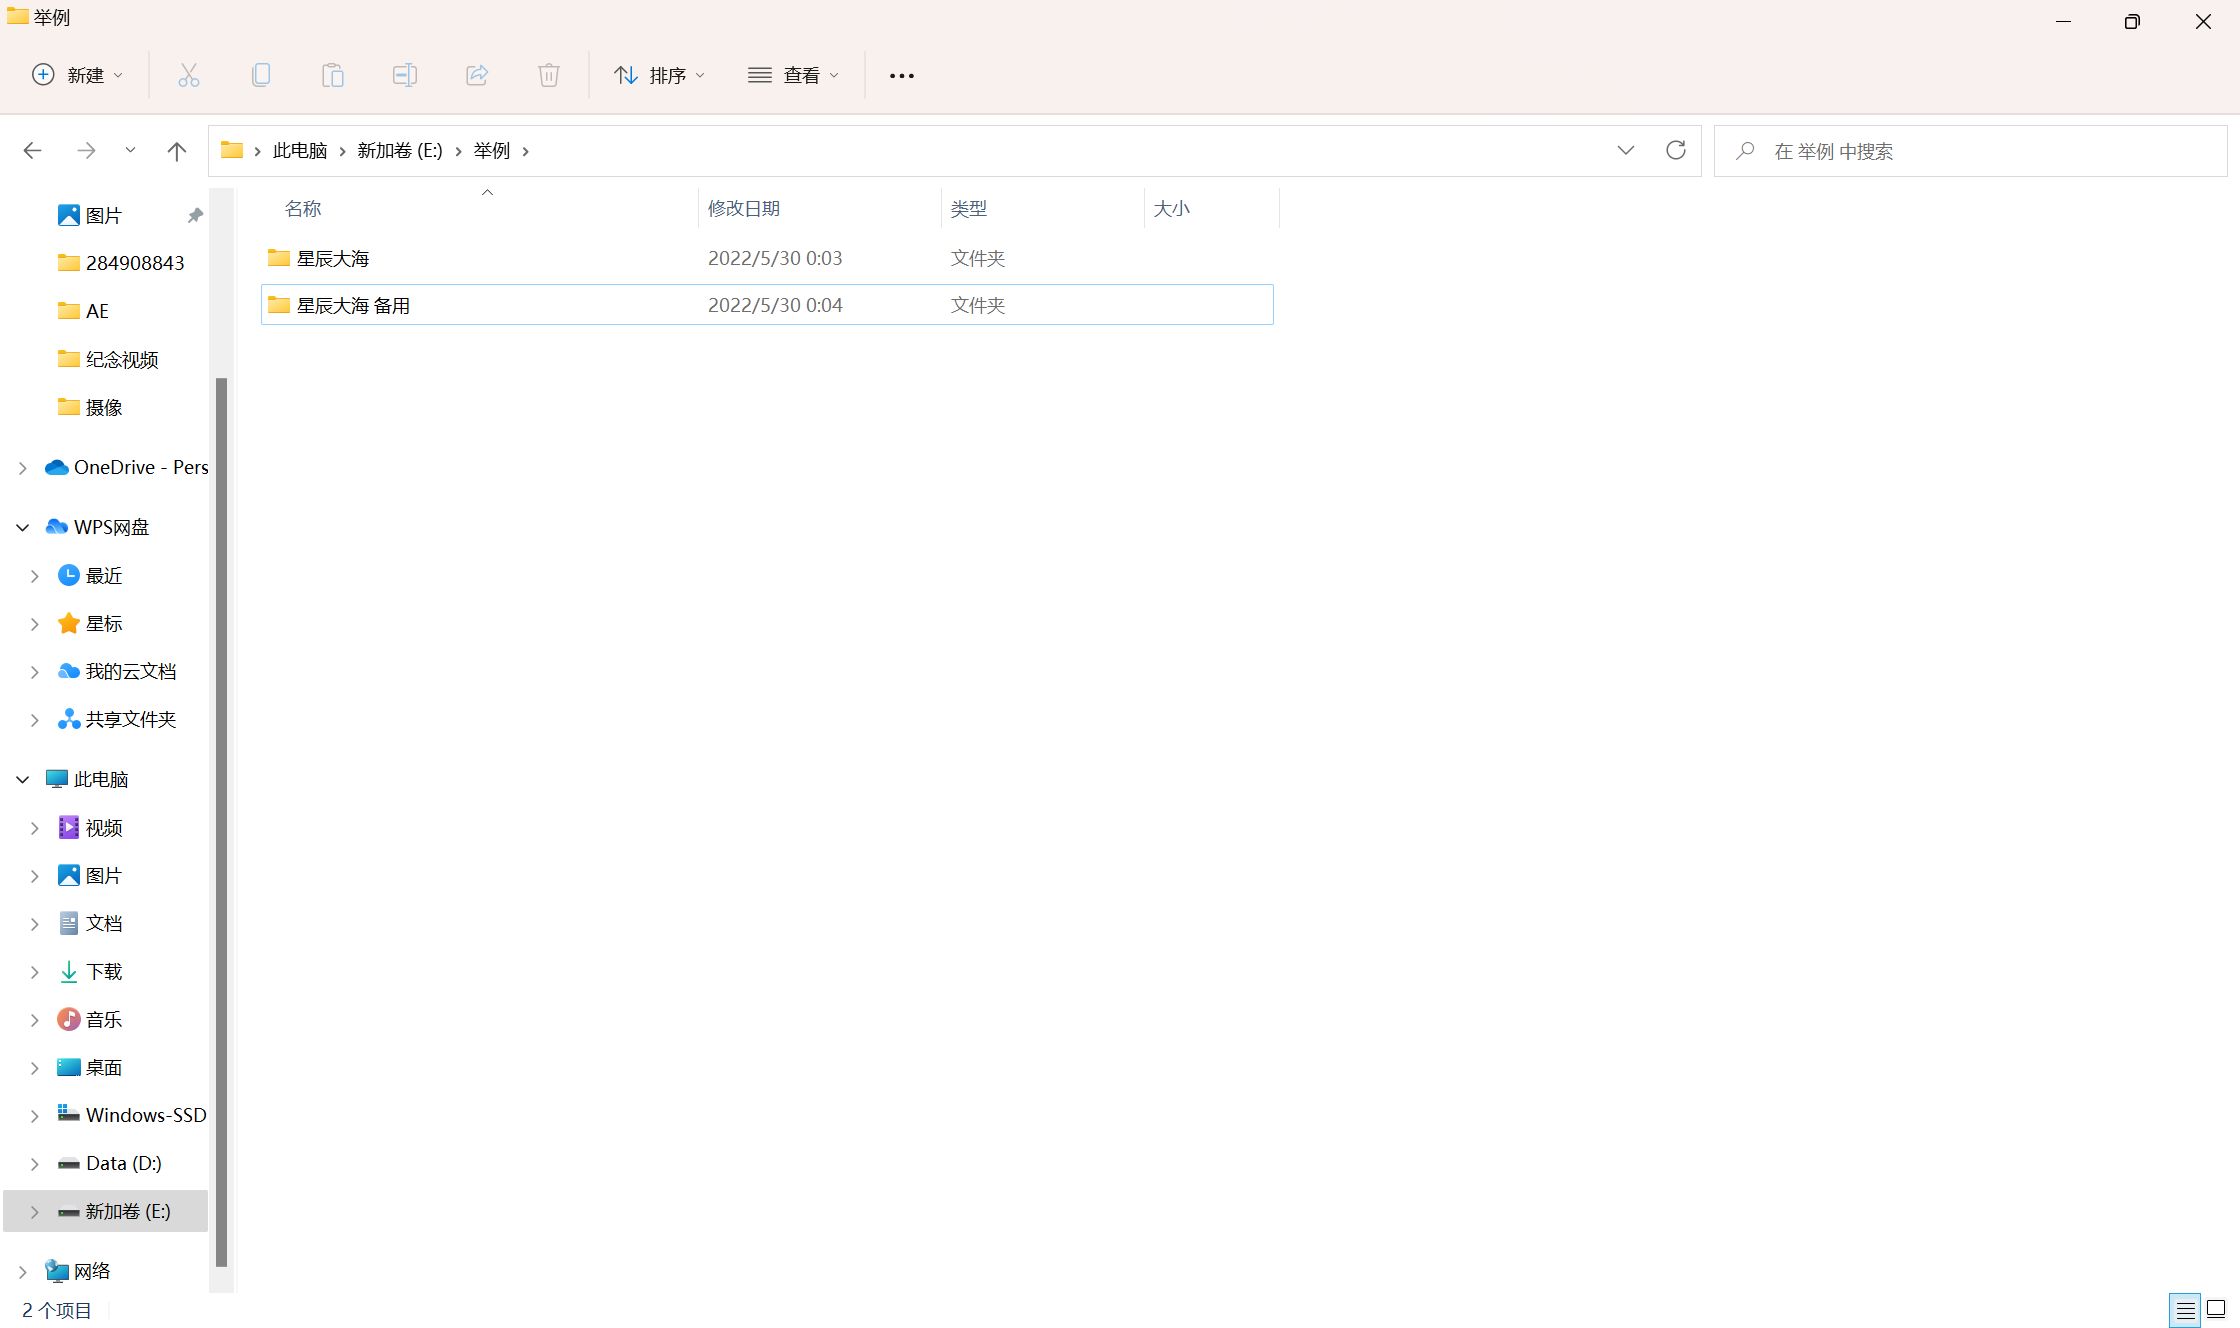This screenshot has width=2240, height=1328.
Task: Switch to details view layout
Action: click(2185, 1309)
